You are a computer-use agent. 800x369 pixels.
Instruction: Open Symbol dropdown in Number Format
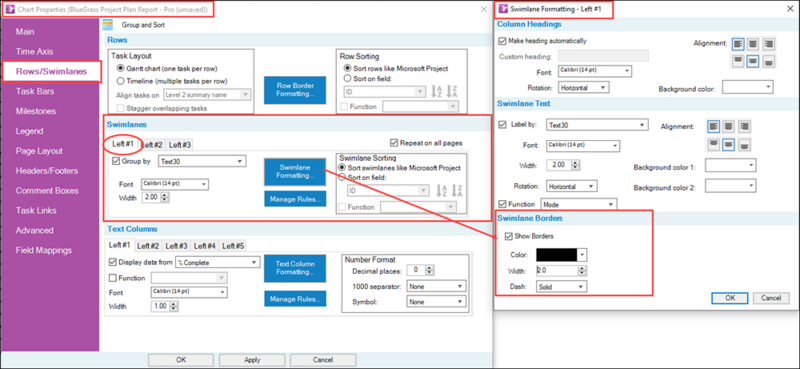coord(436,302)
